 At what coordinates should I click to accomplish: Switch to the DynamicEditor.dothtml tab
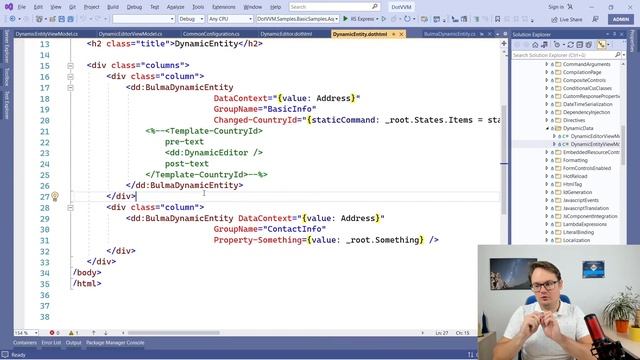(286, 34)
